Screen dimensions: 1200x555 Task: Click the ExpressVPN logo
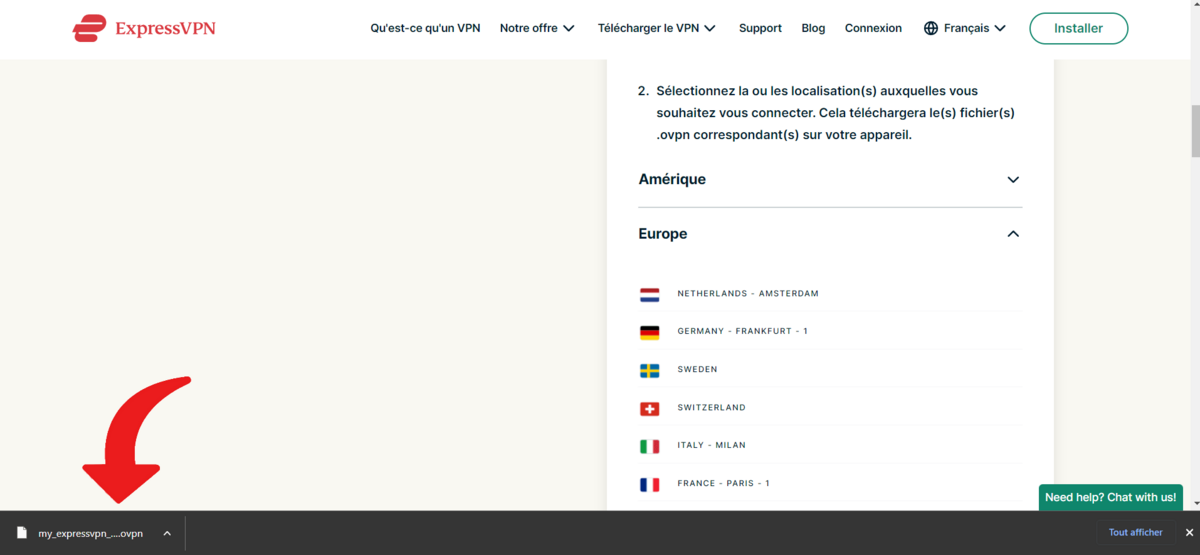point(144,28)
